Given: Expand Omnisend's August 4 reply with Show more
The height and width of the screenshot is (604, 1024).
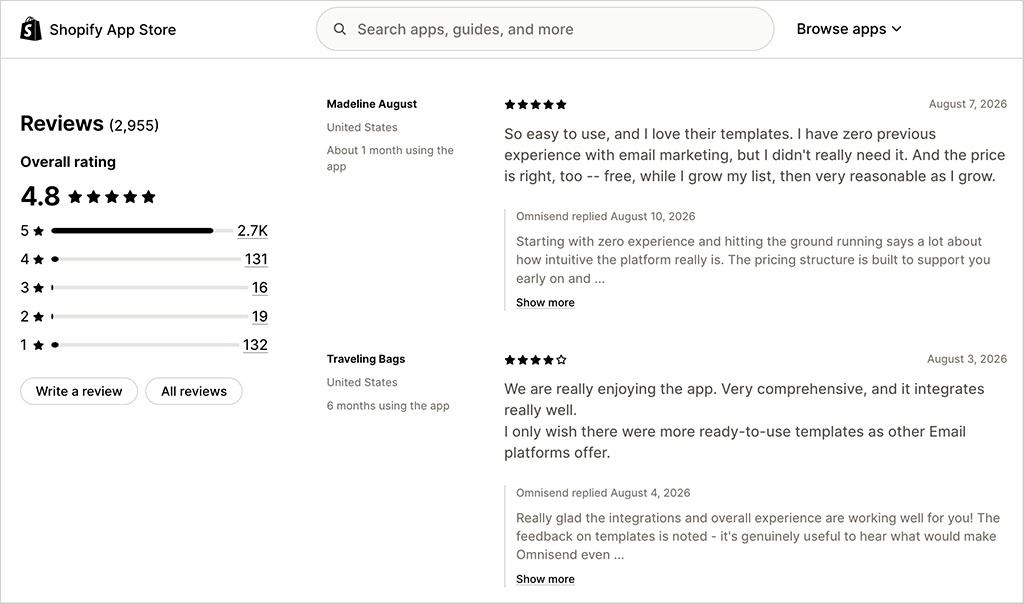Looking at the screenshot, I should coord(545,579).
